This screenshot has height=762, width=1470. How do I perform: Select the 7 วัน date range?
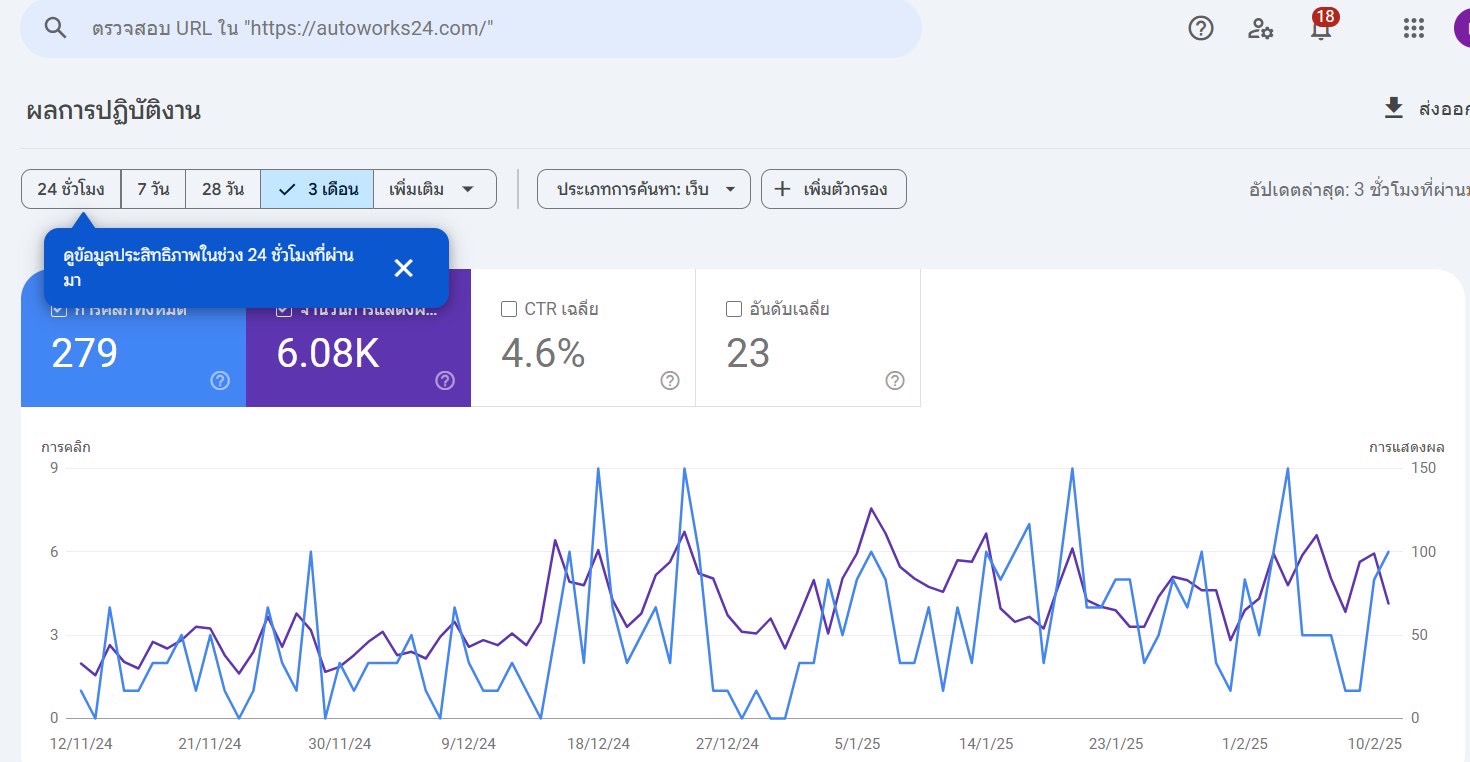(x=153, y=189)
